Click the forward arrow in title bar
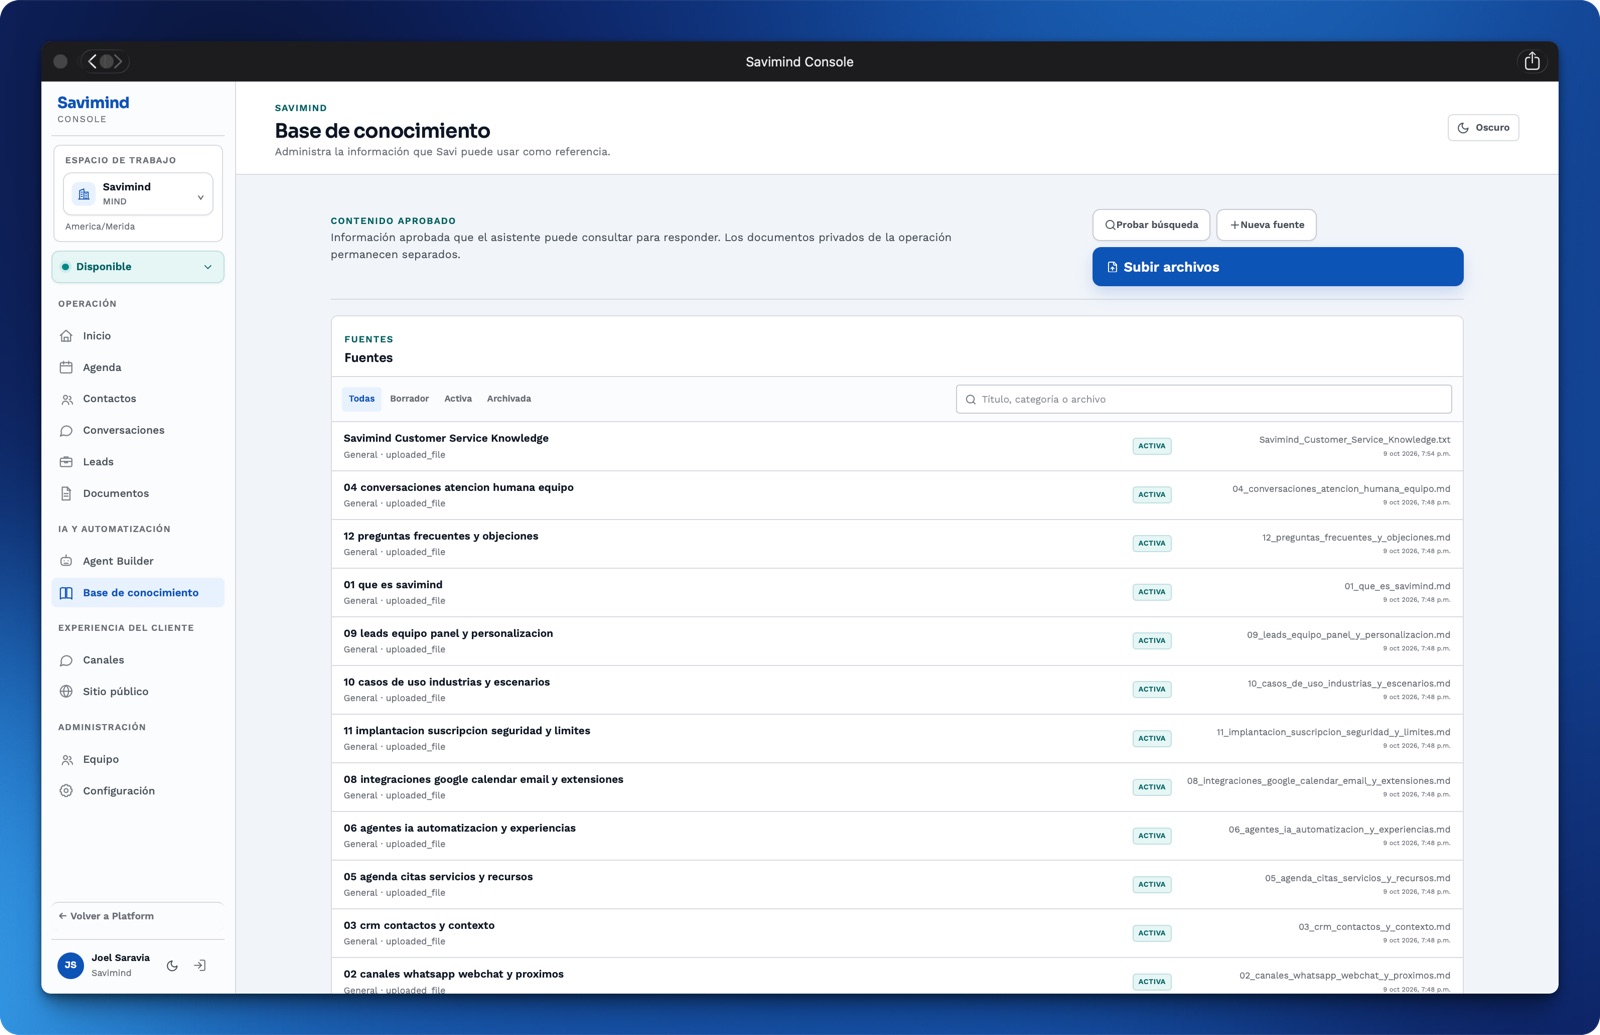The image size is (1600, 1035). [x=118, y=61]
